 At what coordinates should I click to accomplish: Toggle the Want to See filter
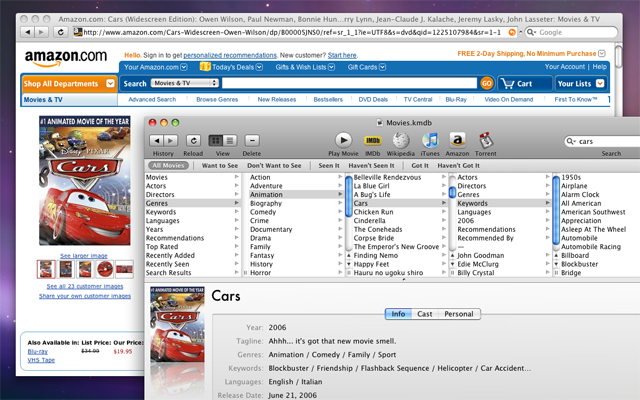pos(219,165)
